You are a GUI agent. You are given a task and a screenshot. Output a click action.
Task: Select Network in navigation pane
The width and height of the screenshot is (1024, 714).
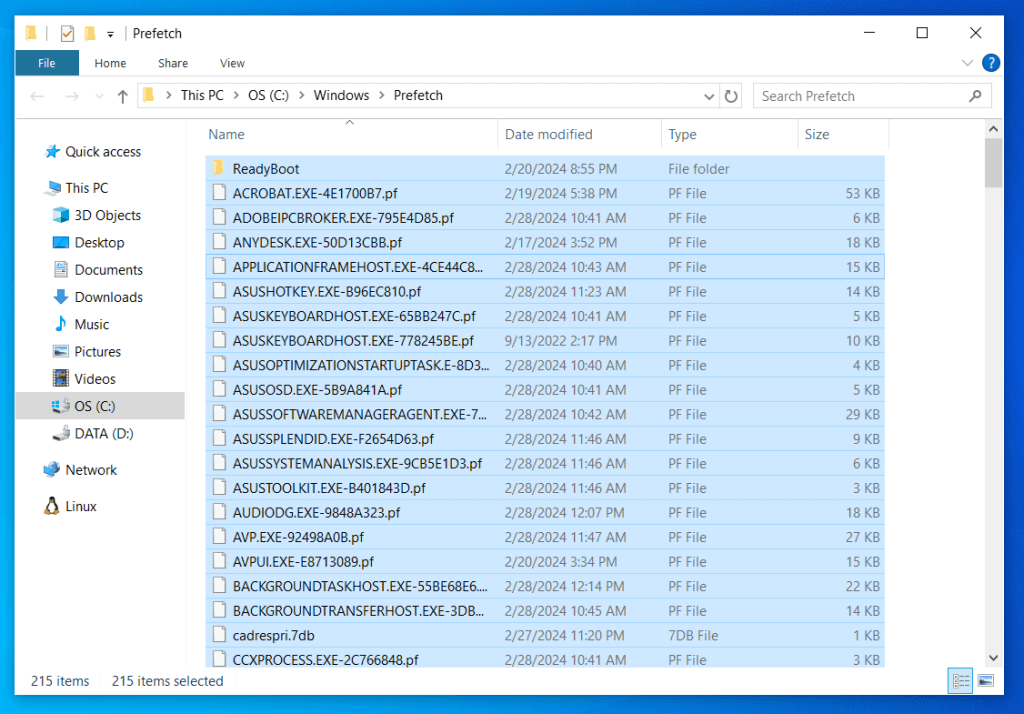pos(91,470)
